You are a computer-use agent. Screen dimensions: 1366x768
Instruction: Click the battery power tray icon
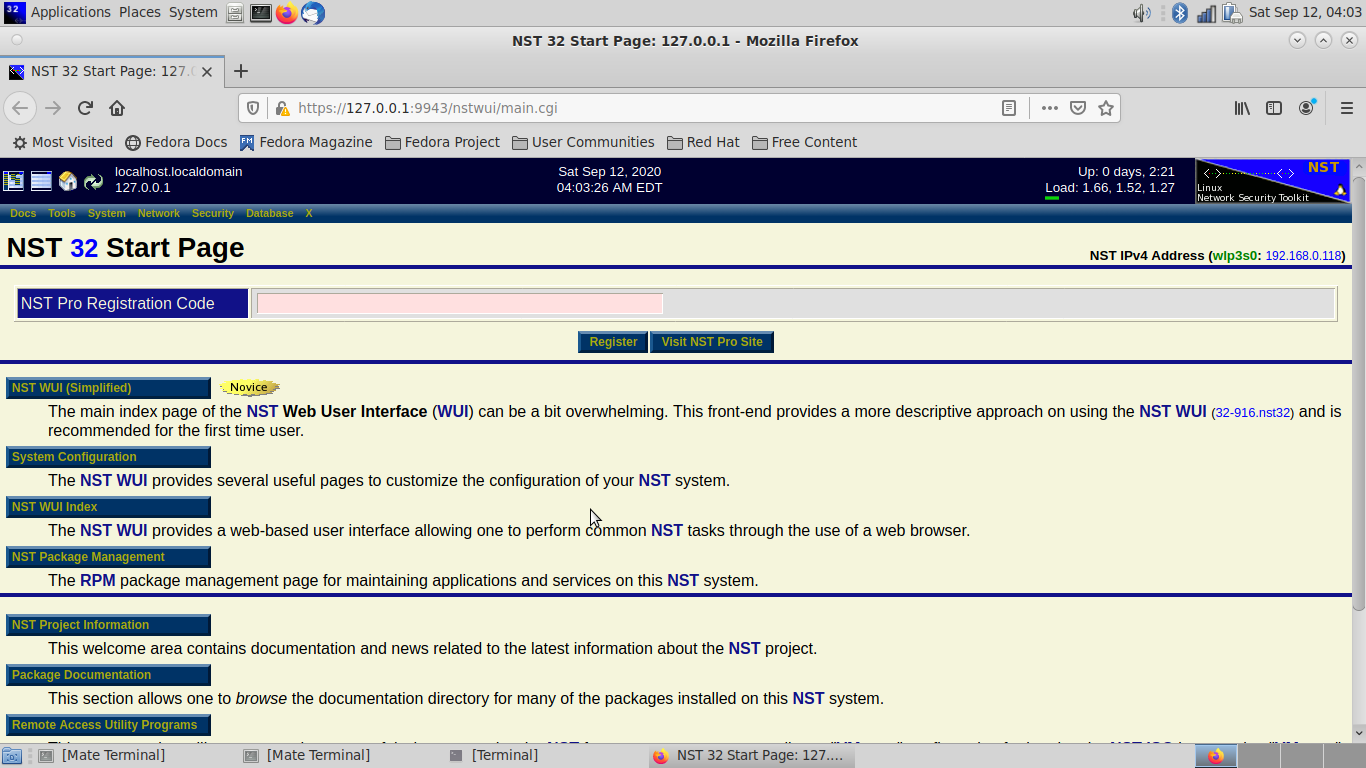tap(1232, 13)
